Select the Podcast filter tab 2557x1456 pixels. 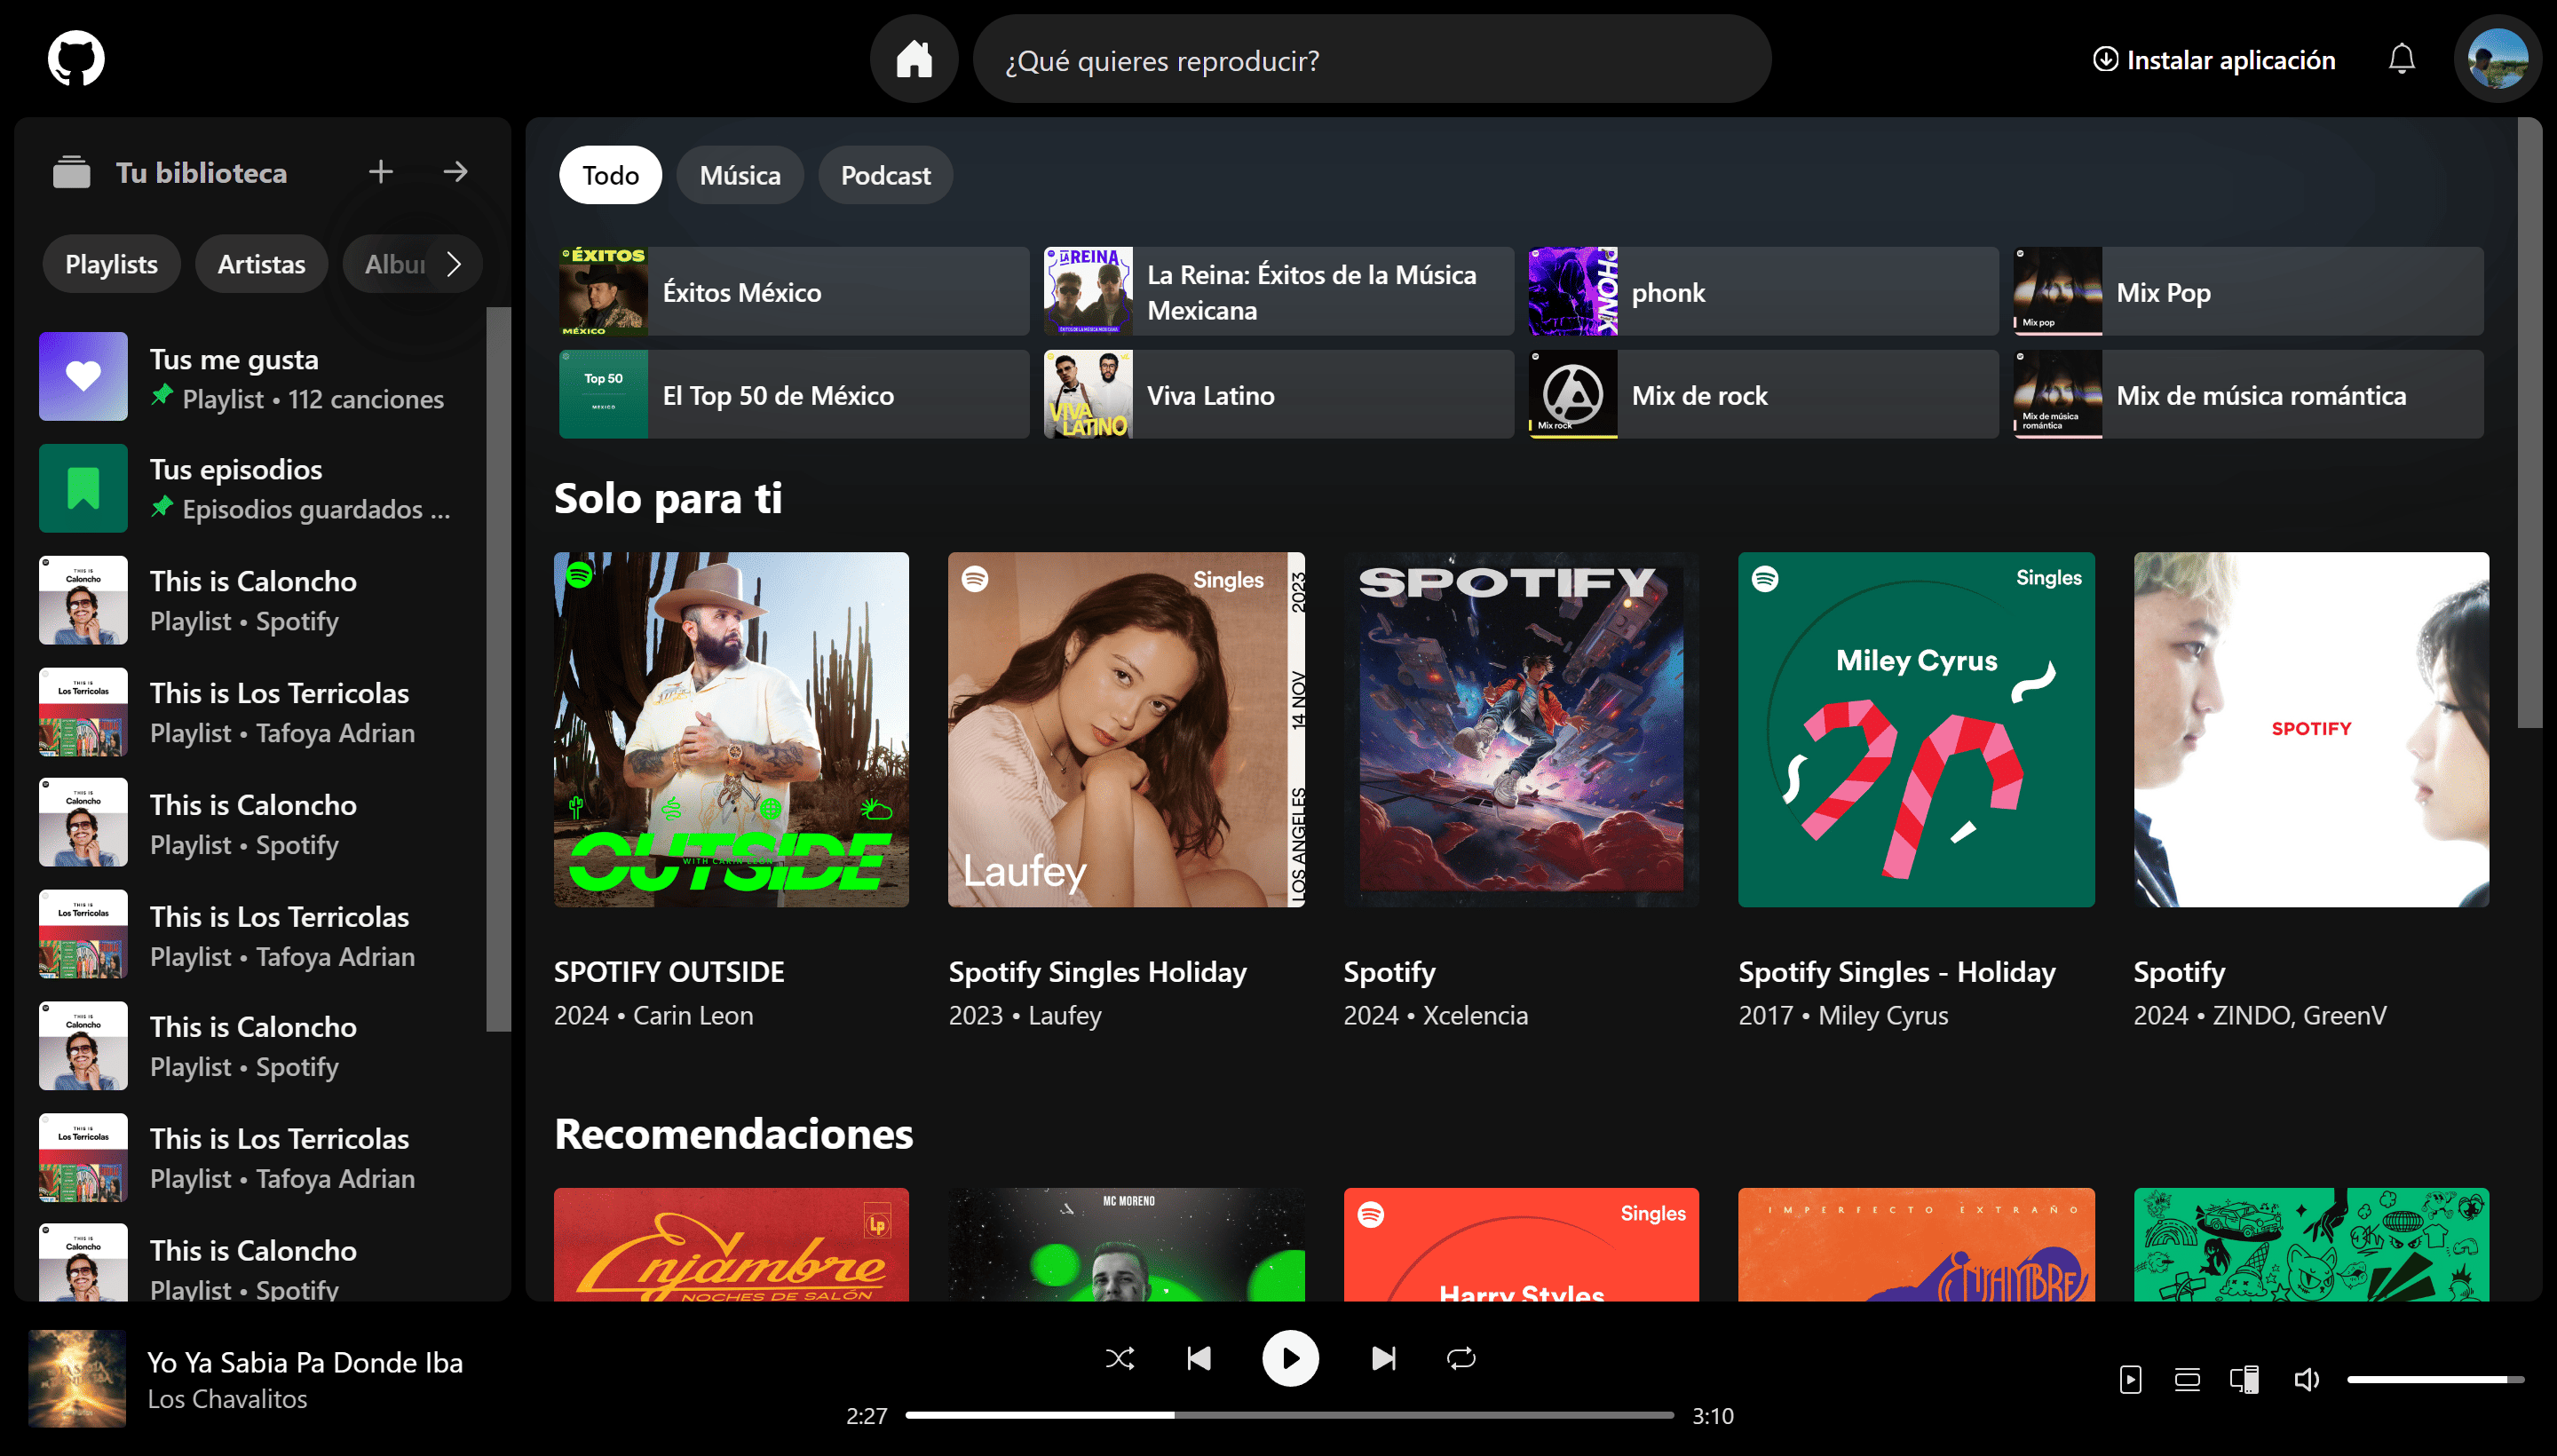coord(885,175)
